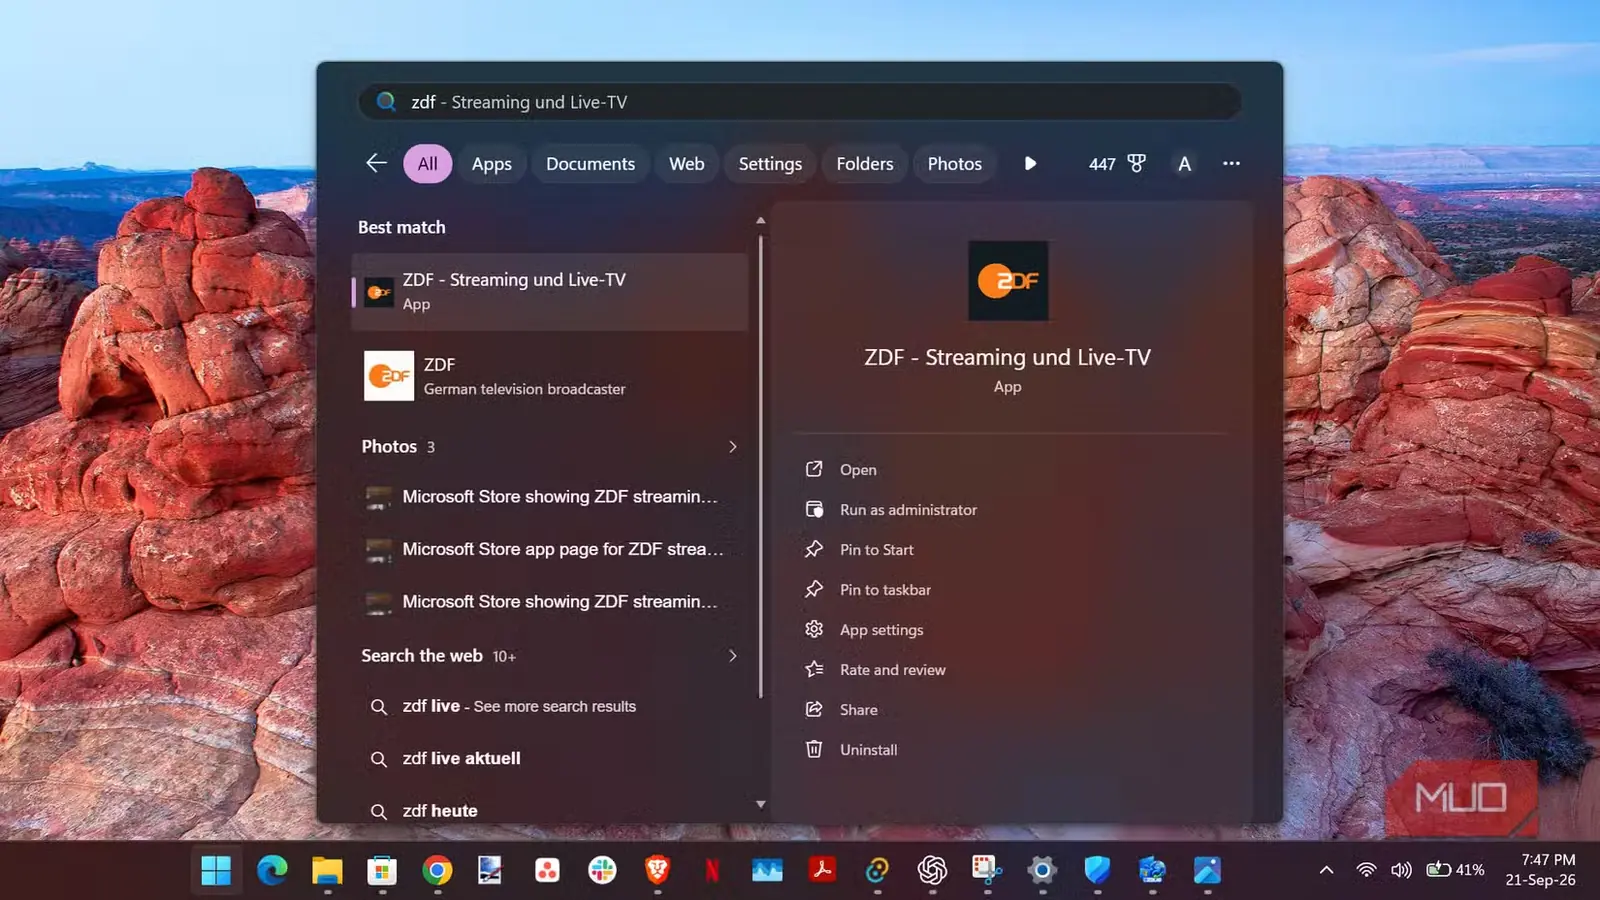
Task: Open Settings gear from taskbar
Action: pos(1042,870)
